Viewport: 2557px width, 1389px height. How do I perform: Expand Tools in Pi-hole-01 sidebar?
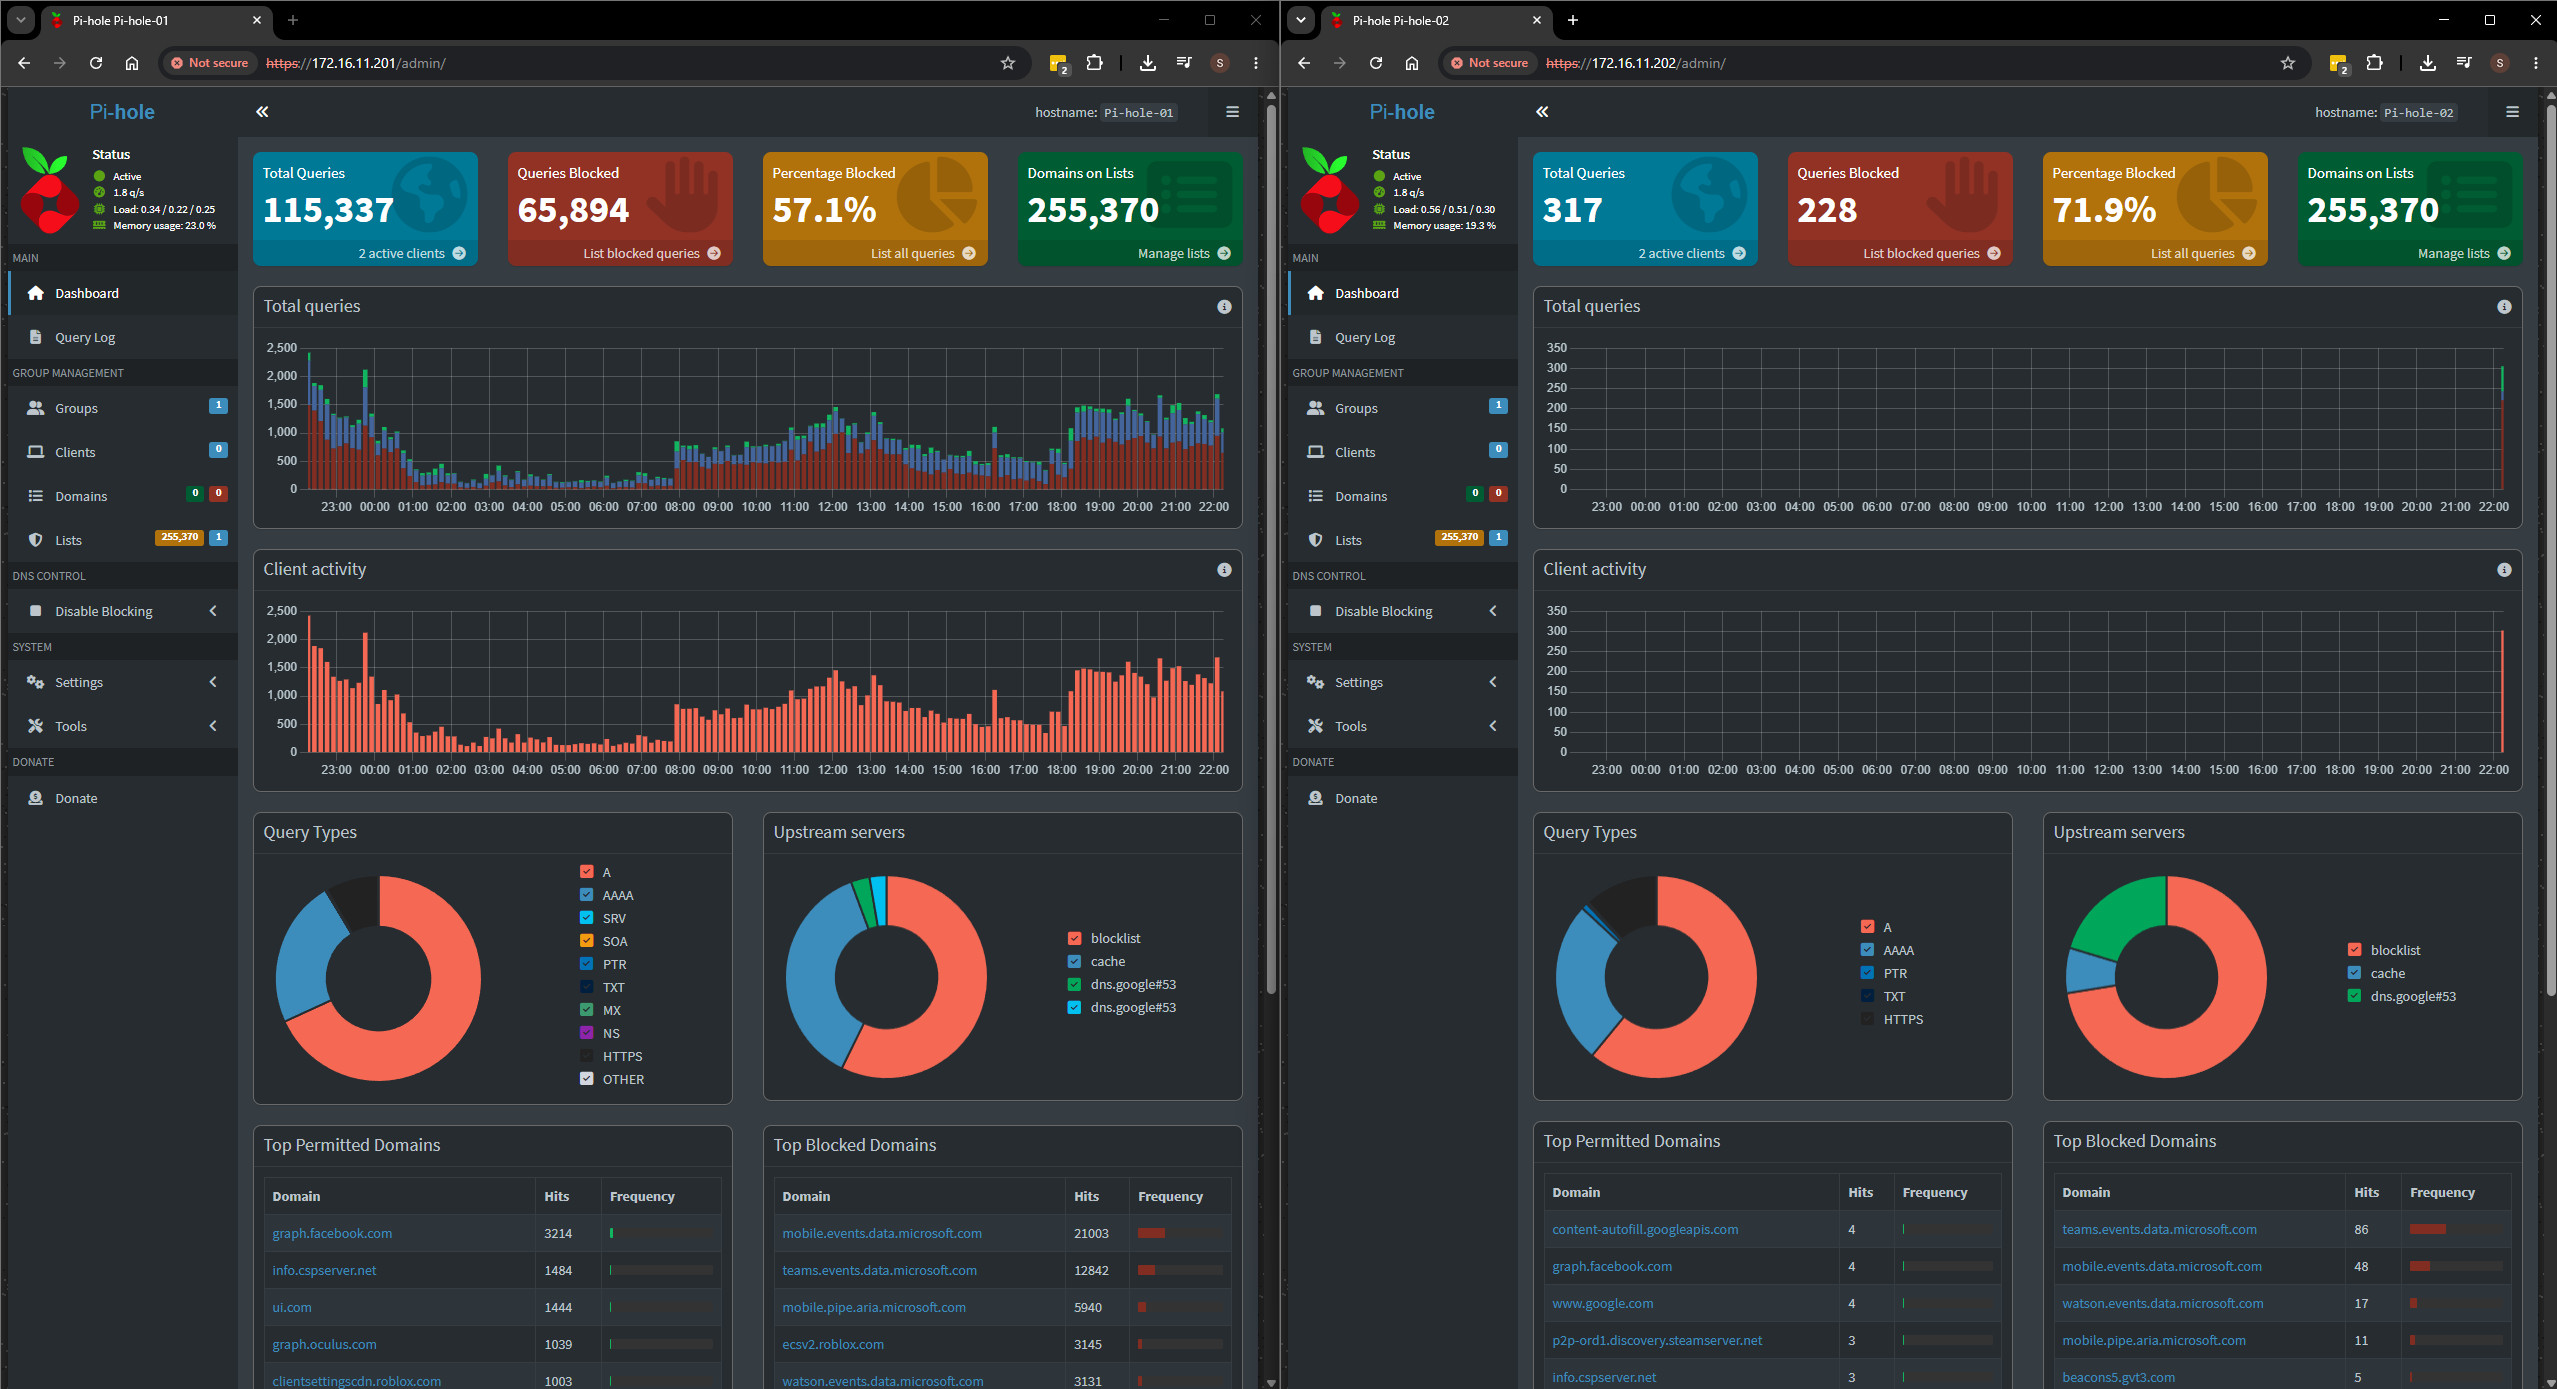tap(123, 726)
